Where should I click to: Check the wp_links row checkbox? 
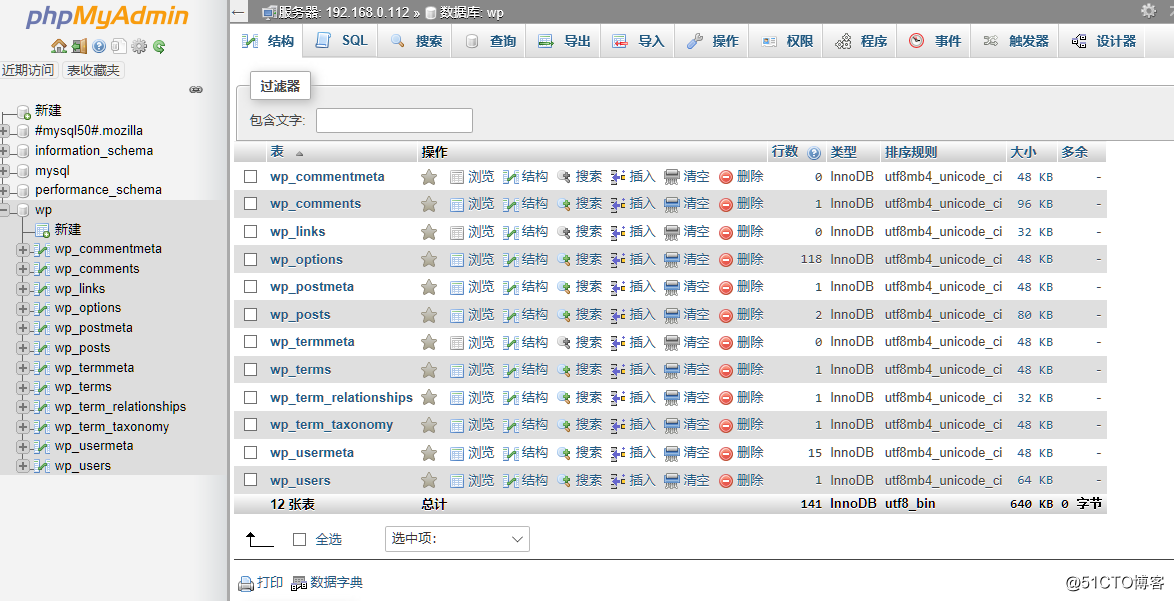click(251, 231)
